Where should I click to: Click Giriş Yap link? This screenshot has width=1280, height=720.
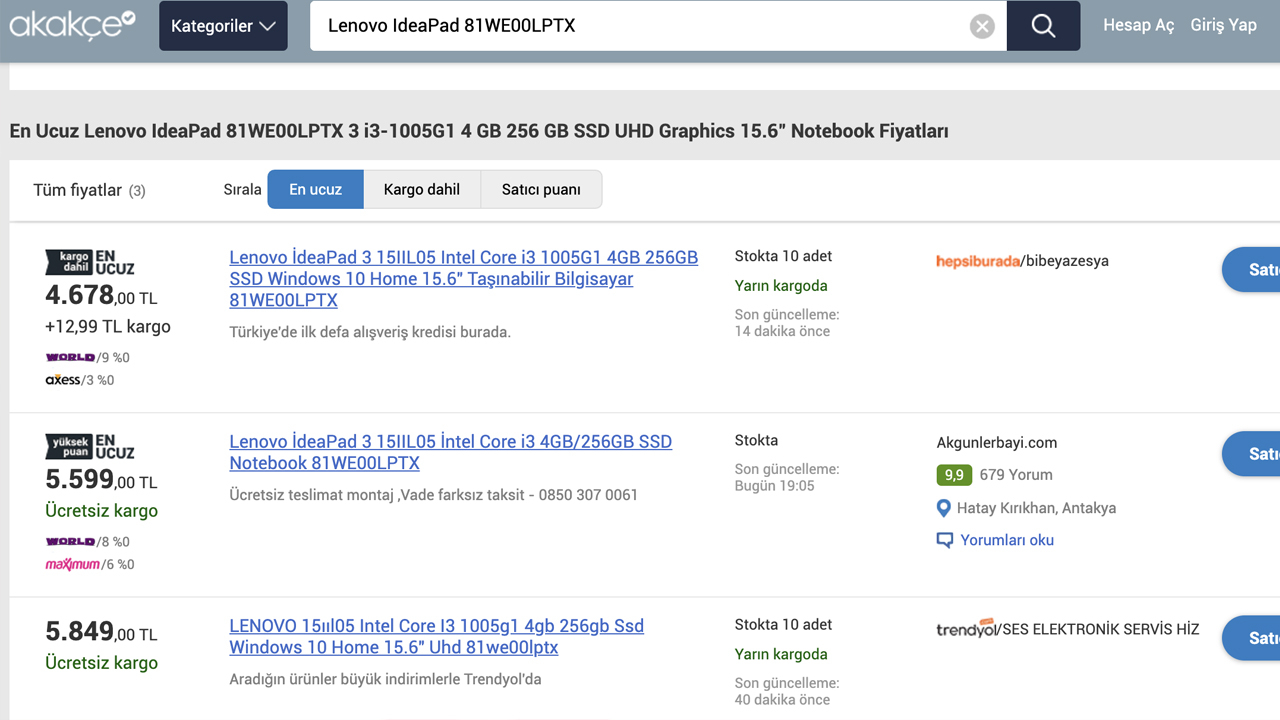point(1223,25)
